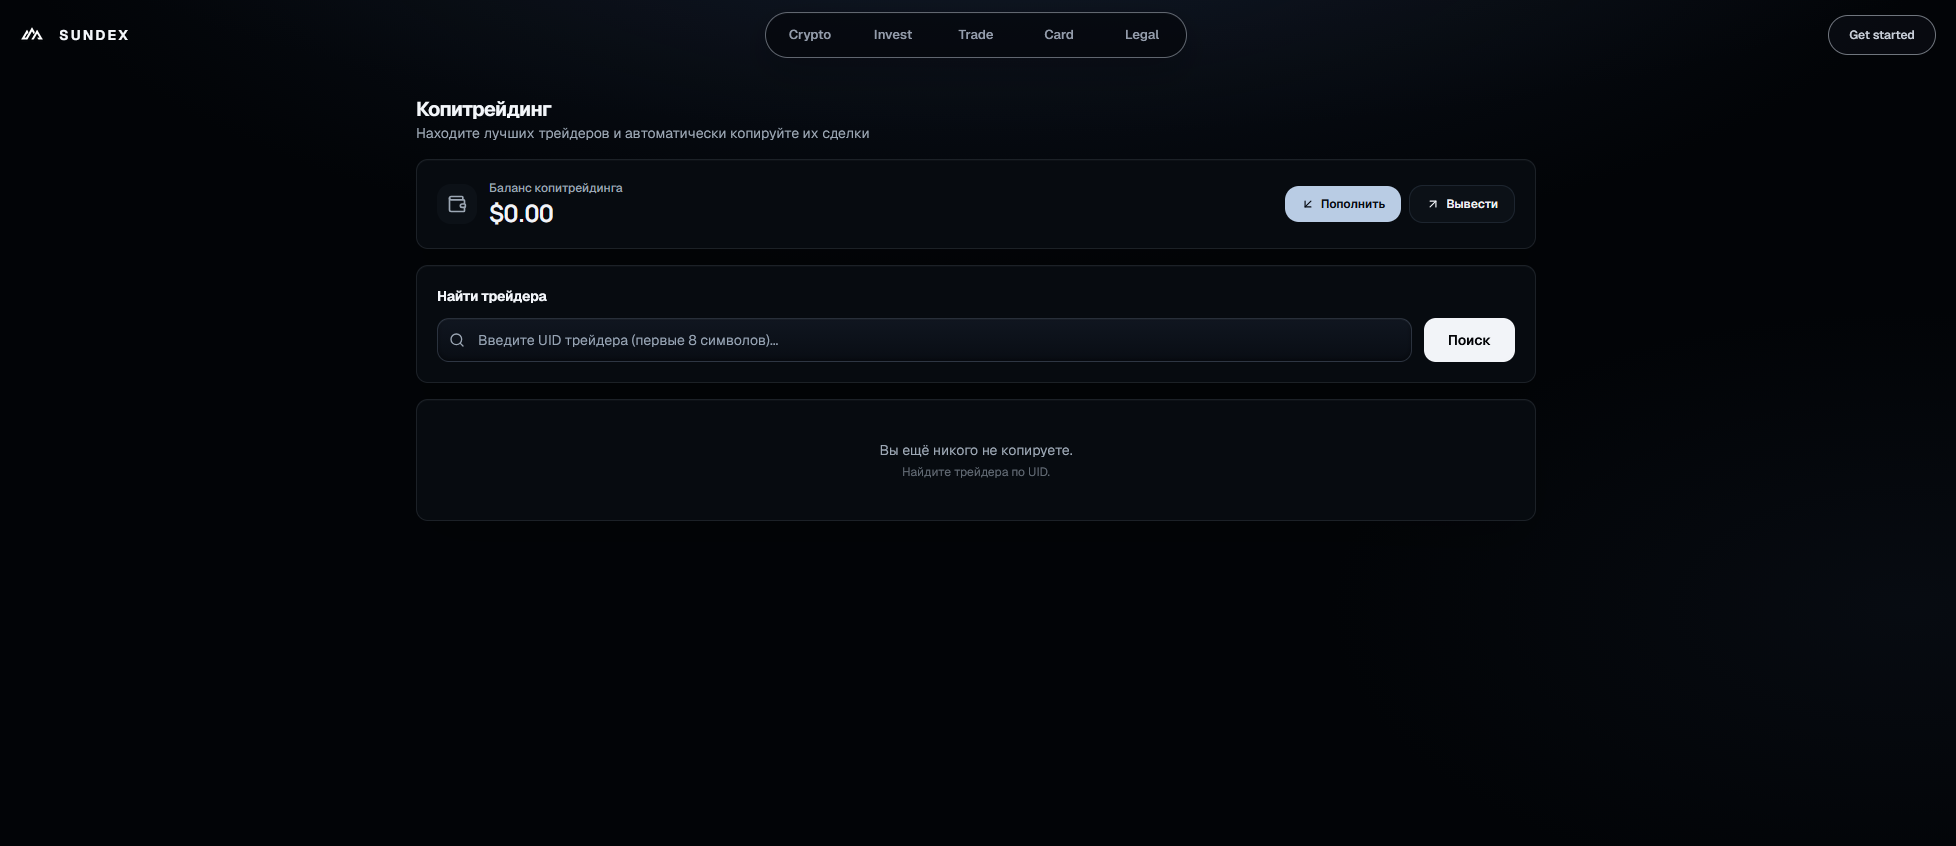Click Вывести to withdraw funds
Viewport: 1956px width, 846px height.
point(1462,204)
